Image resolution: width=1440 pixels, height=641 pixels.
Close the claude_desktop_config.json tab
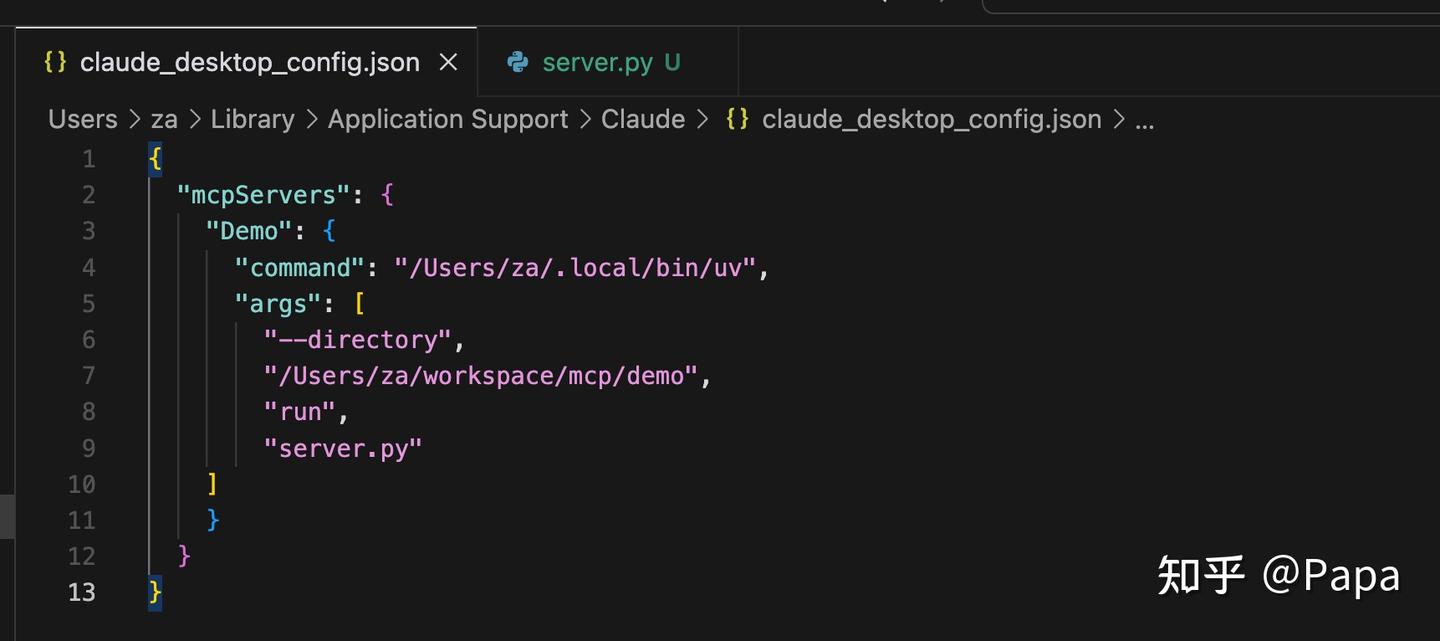(449, 62)
